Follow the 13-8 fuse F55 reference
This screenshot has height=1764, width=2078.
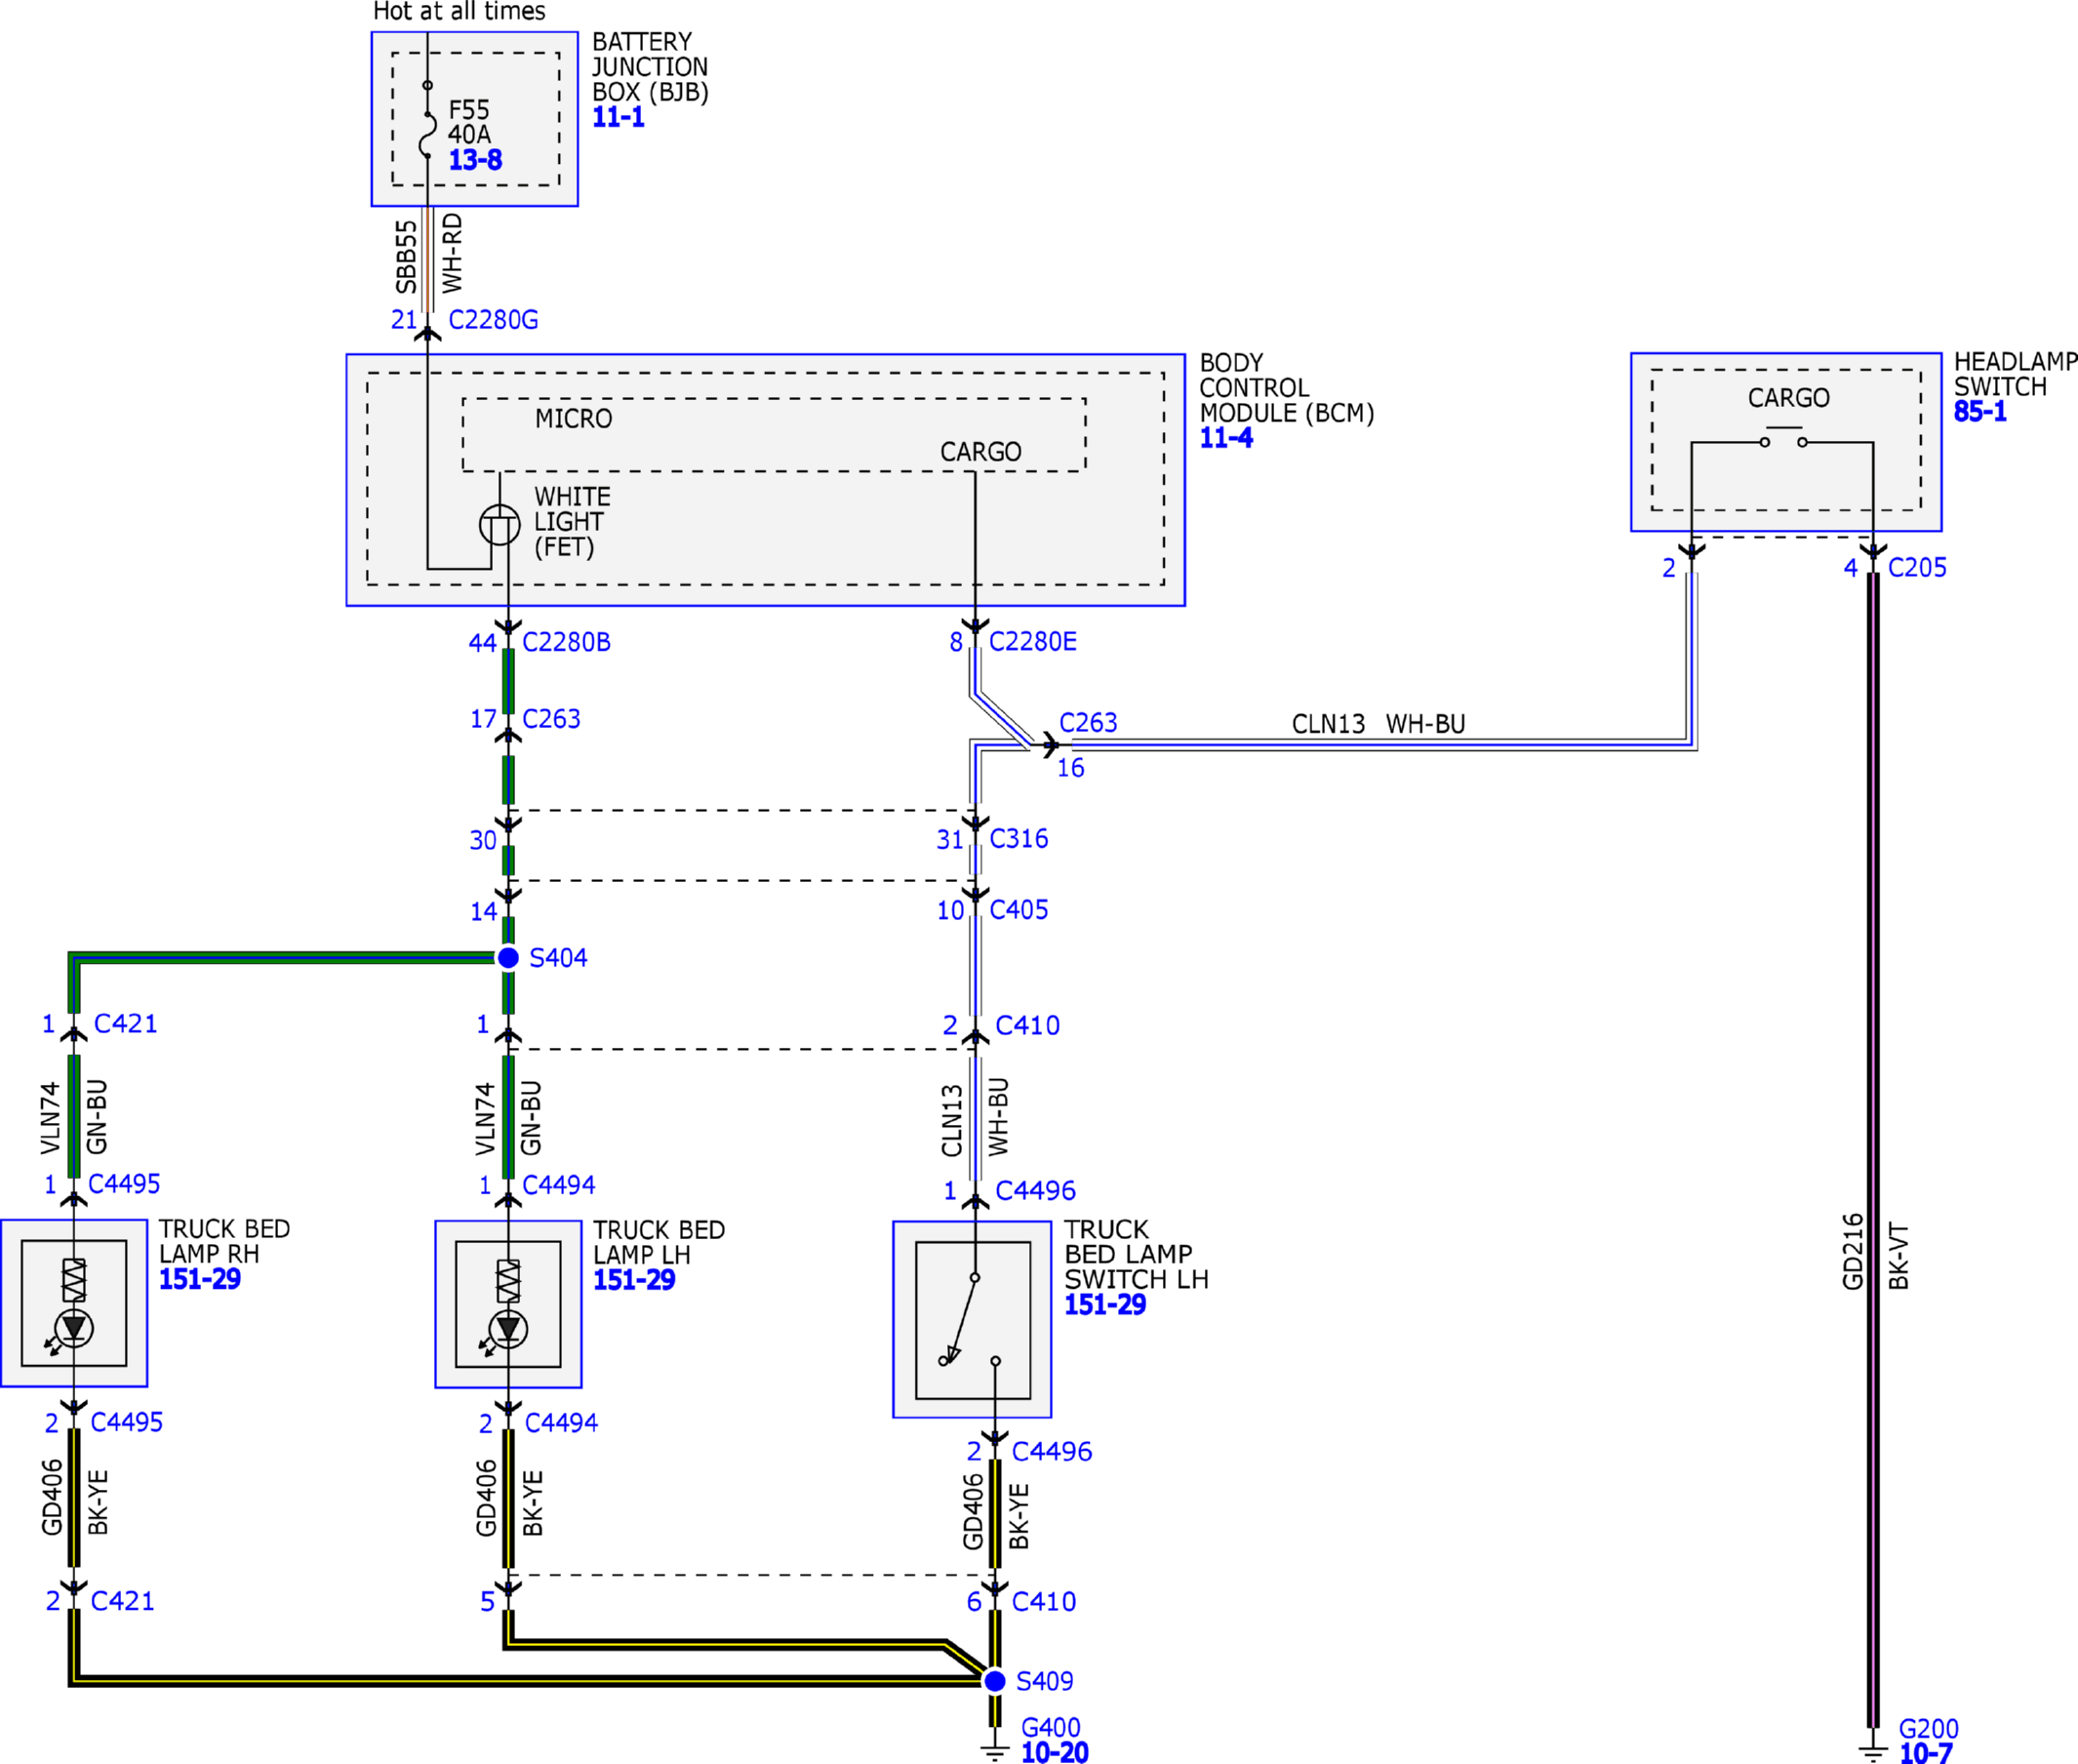point(475,160)
